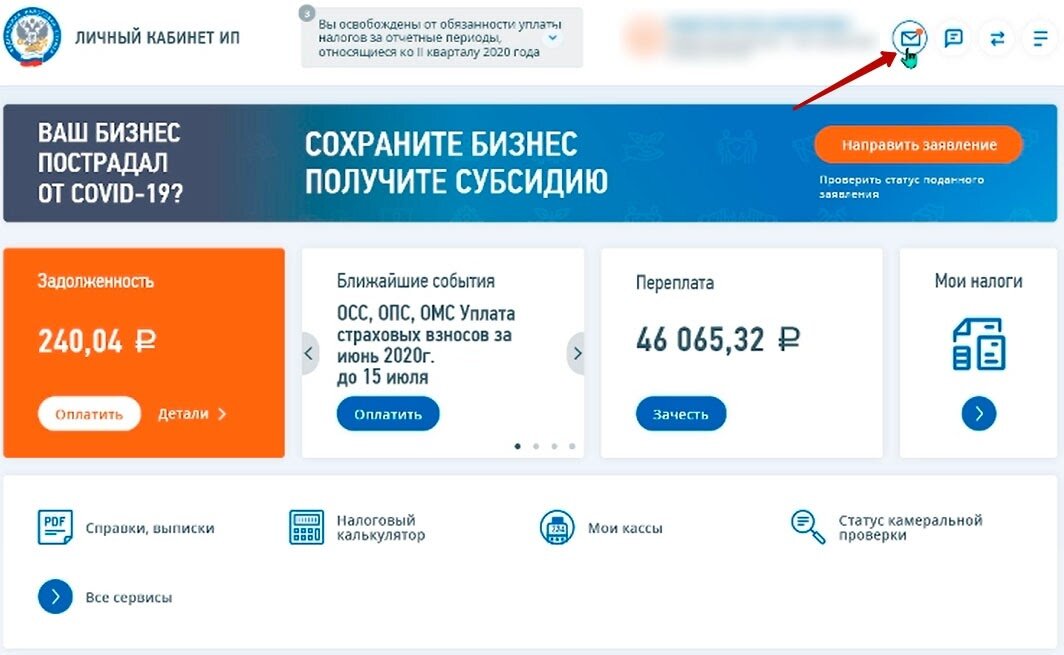
Task: Click the Мои налоги documents icon
Action: (978, 344)
